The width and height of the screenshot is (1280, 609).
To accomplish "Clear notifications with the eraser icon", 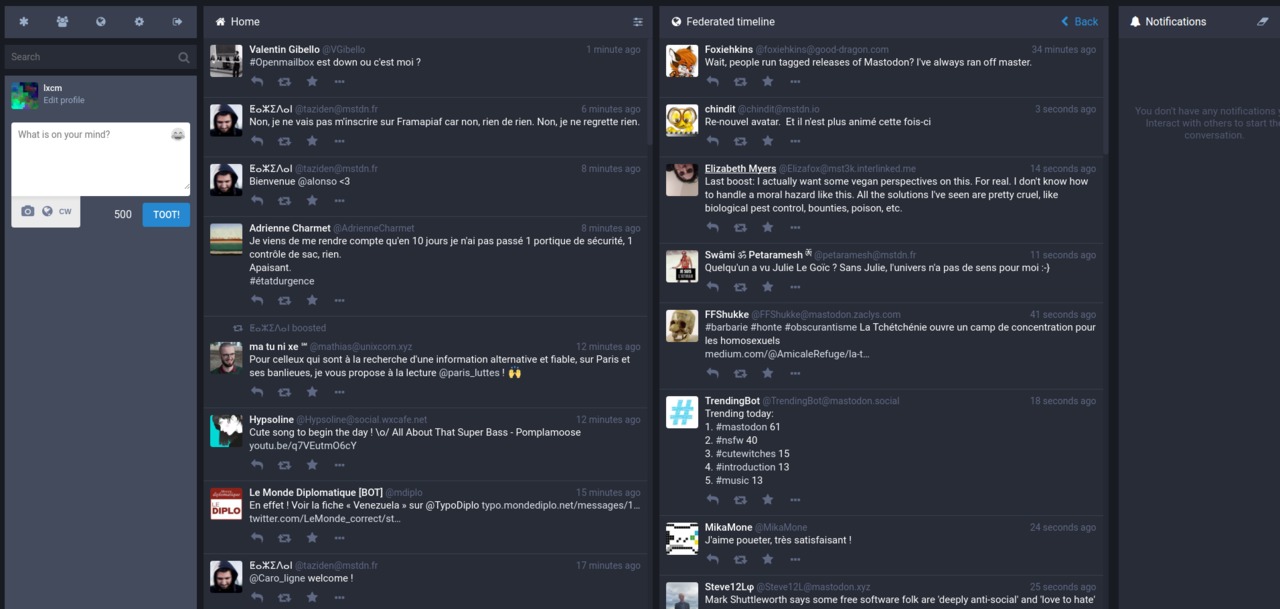I will (1262, 21).
